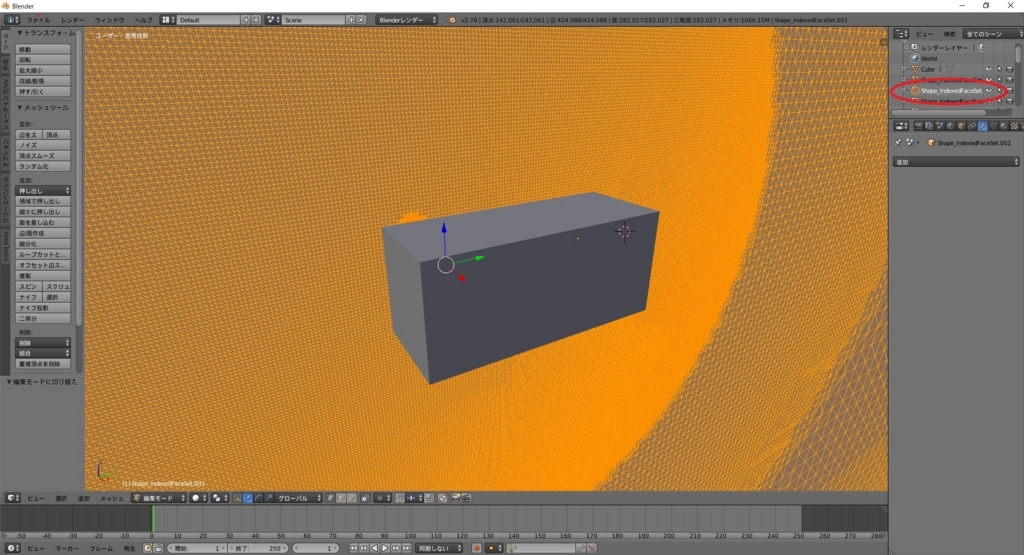Open the constraints chain-link tab
This screenshot has height=555, width=1024.
pyautogui.click(x=972, y=126)
